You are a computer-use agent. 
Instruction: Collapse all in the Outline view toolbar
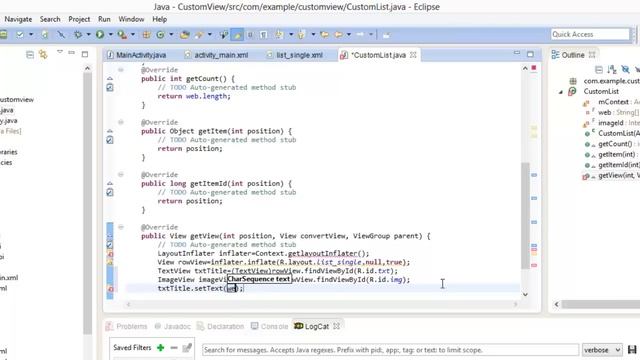(x=598, y=70)
